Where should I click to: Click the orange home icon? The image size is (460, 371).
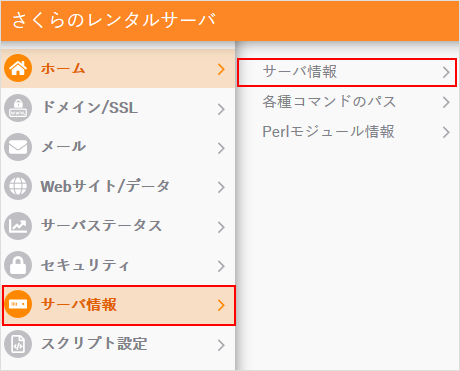click(18, 68)
